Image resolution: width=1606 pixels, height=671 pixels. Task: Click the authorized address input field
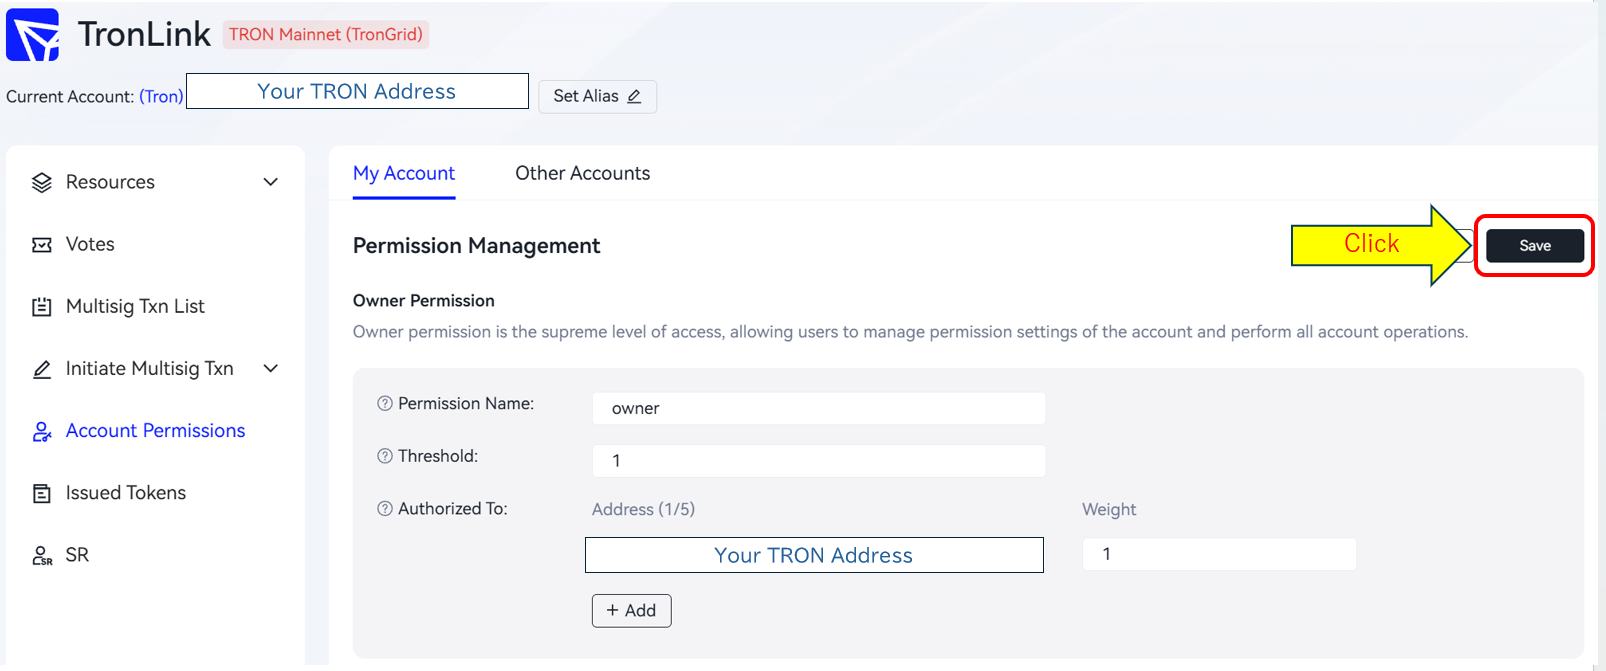pos(814,555)
